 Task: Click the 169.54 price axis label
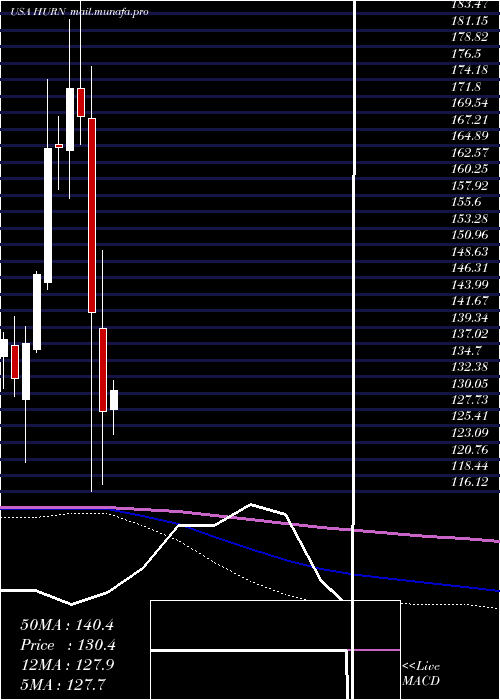pos(470,104)
